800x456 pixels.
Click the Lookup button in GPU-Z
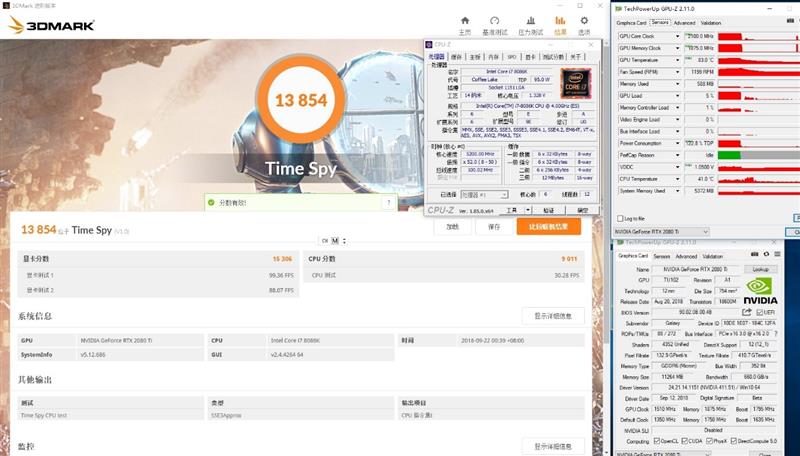(761, 269)
